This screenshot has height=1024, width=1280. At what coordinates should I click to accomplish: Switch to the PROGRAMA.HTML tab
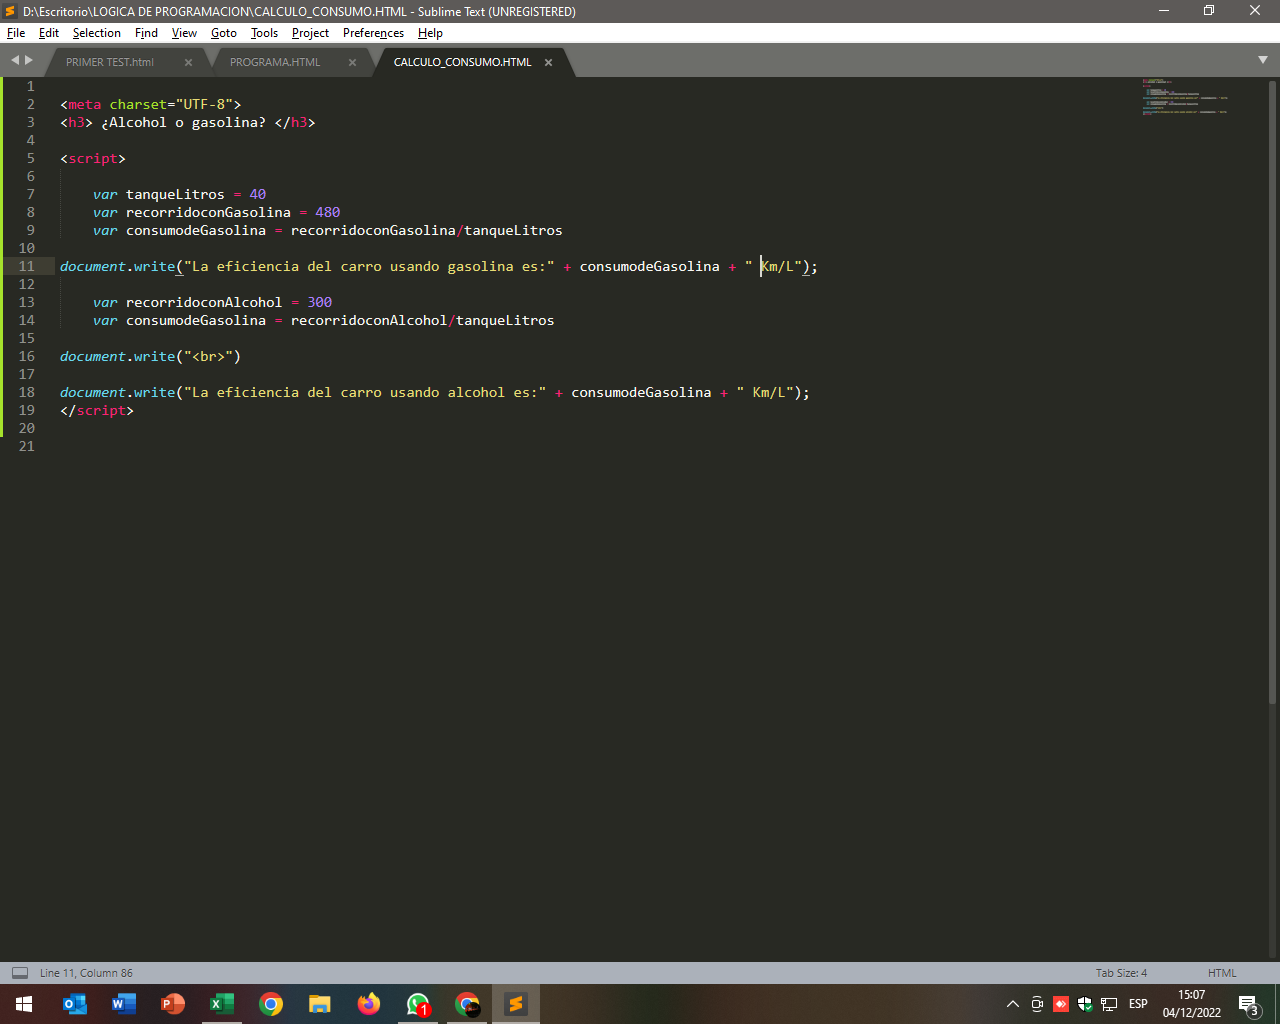click(x=275, y=62)
